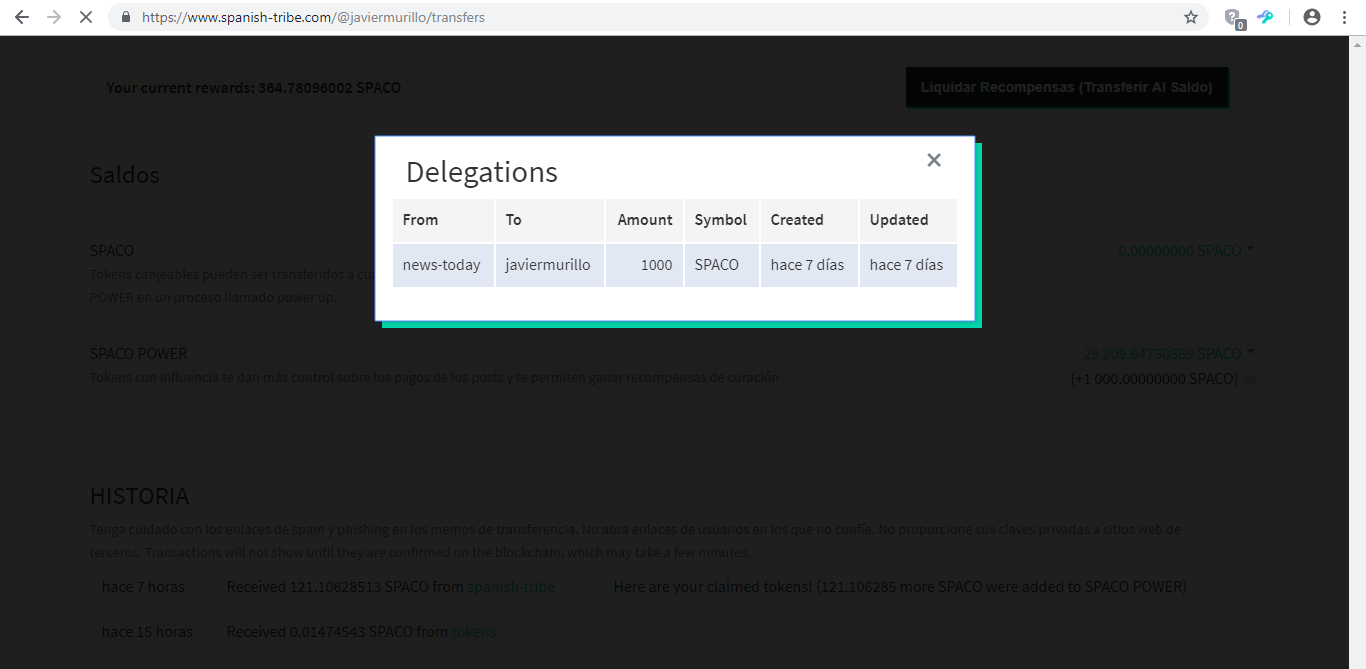Bookmark this page with the star

click(x=1191, y=17)
